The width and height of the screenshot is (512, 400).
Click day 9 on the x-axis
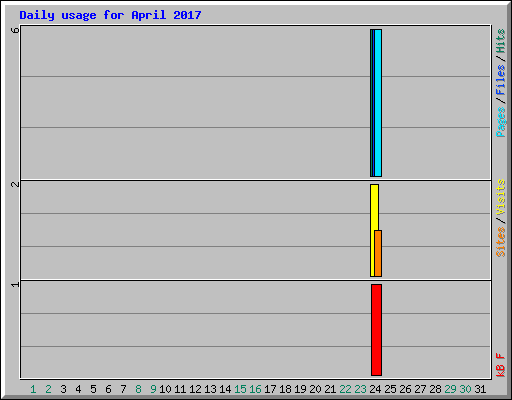coord(153,389)
